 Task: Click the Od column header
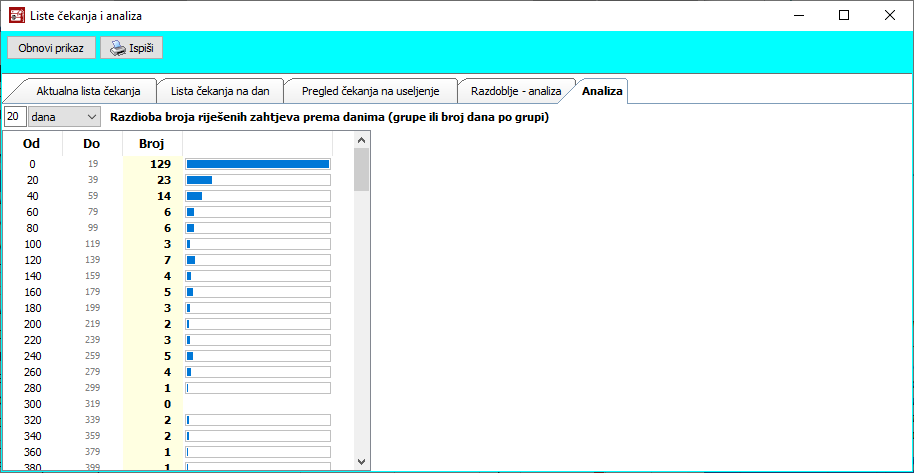(31, 144)
